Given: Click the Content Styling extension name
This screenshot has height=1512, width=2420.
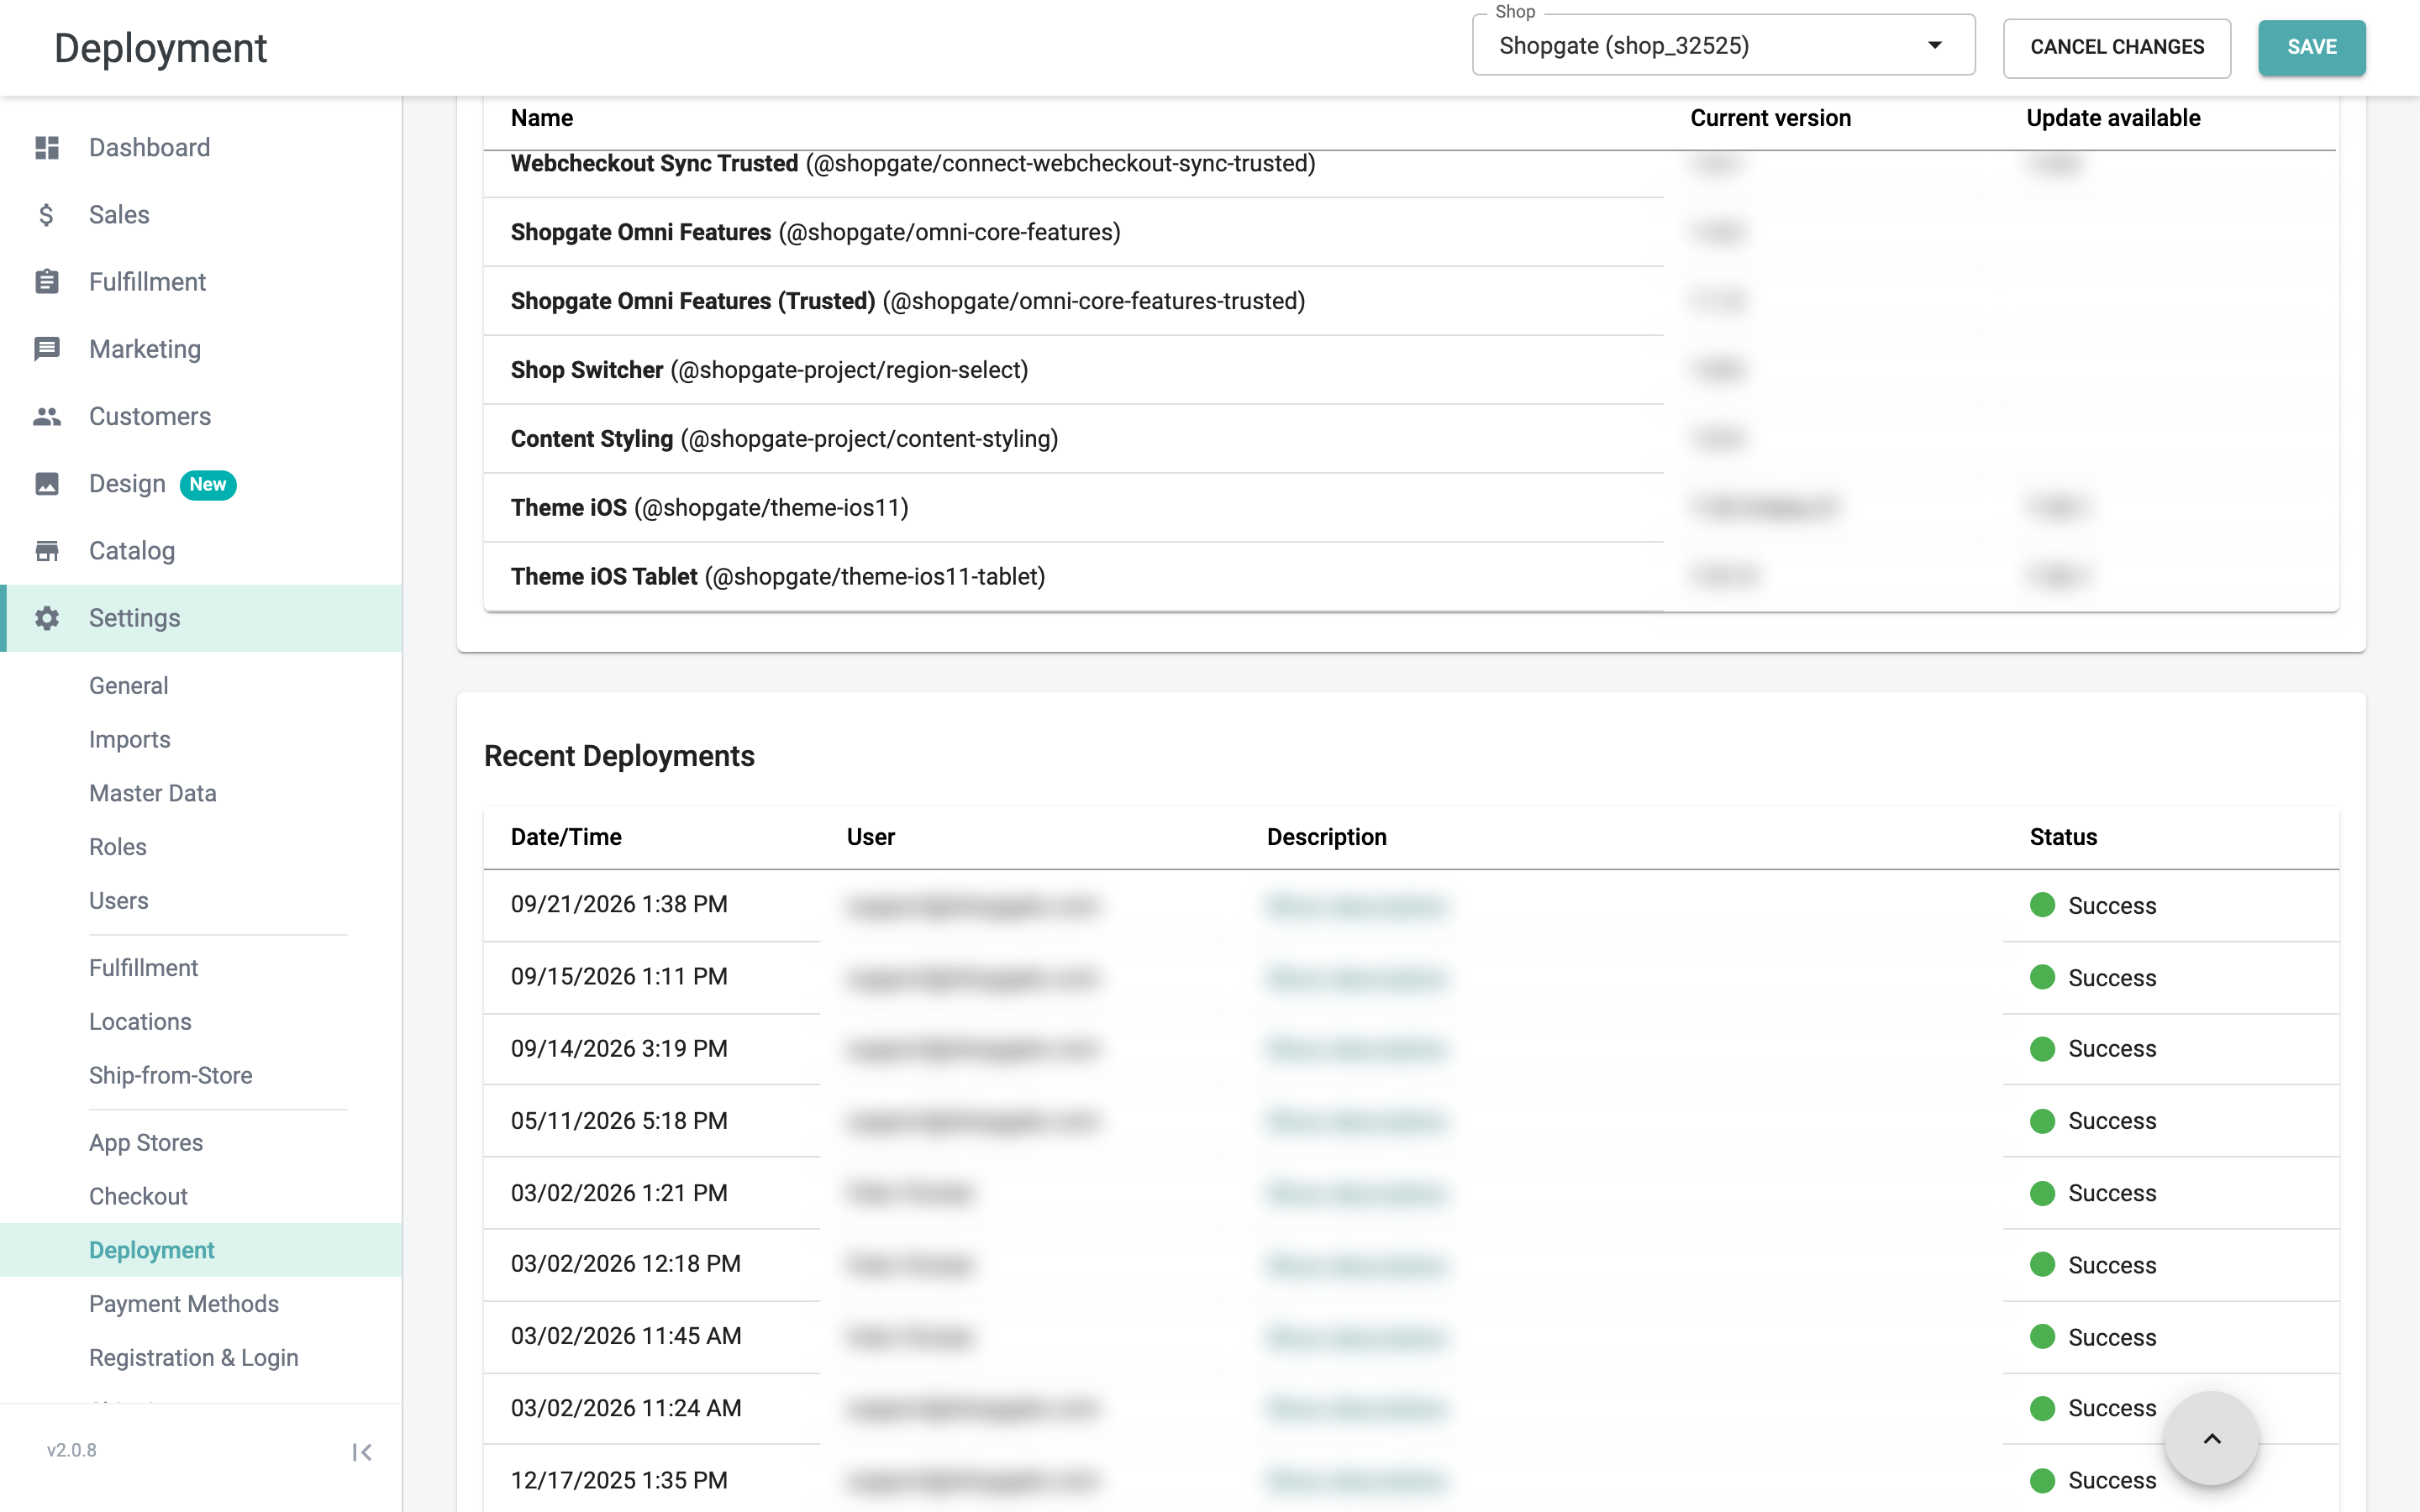Looking at the screenshot, I should [592, 439].
